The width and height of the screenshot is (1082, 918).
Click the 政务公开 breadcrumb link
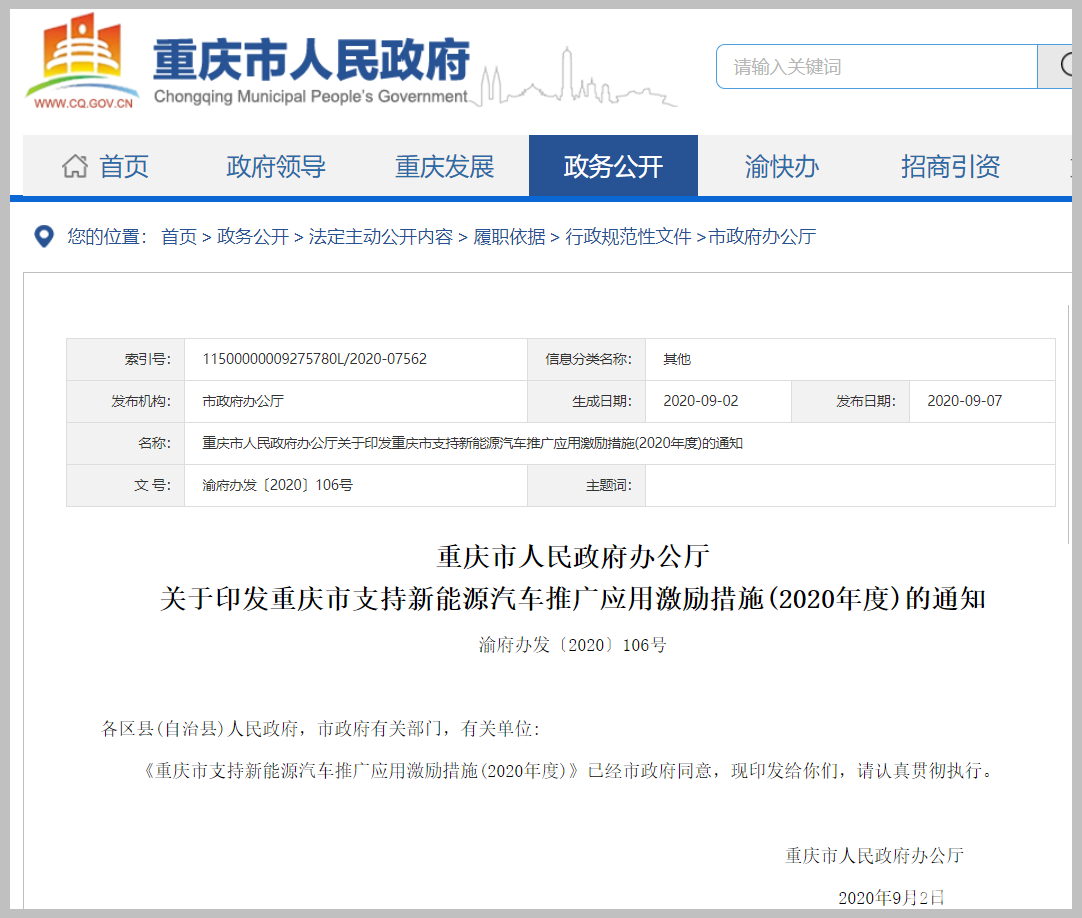(253, 237)
